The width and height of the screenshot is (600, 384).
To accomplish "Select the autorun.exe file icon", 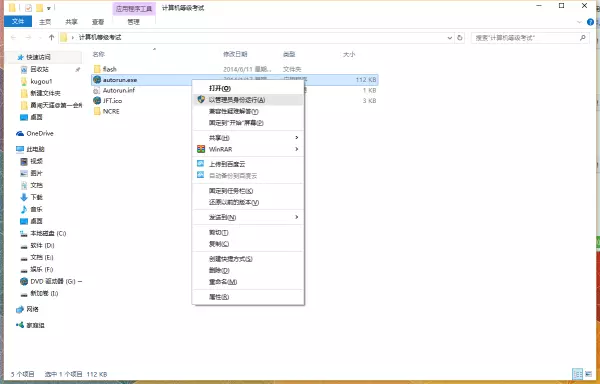I will click(97, 80).
